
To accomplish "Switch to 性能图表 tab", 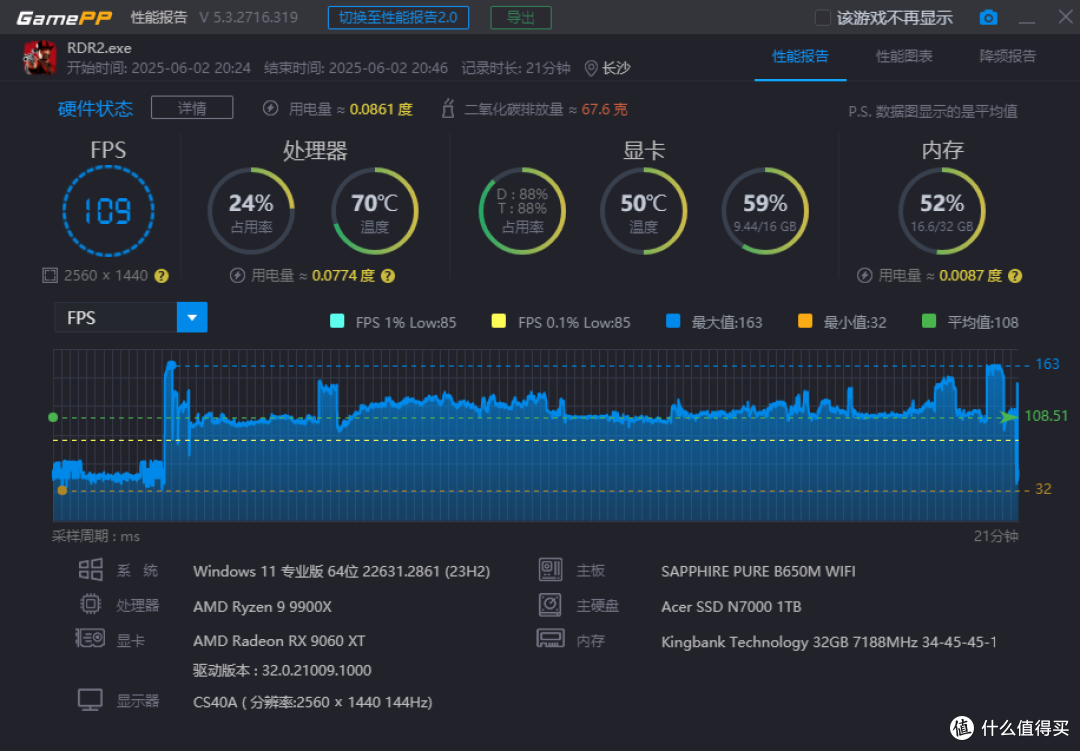I will 904,56.
